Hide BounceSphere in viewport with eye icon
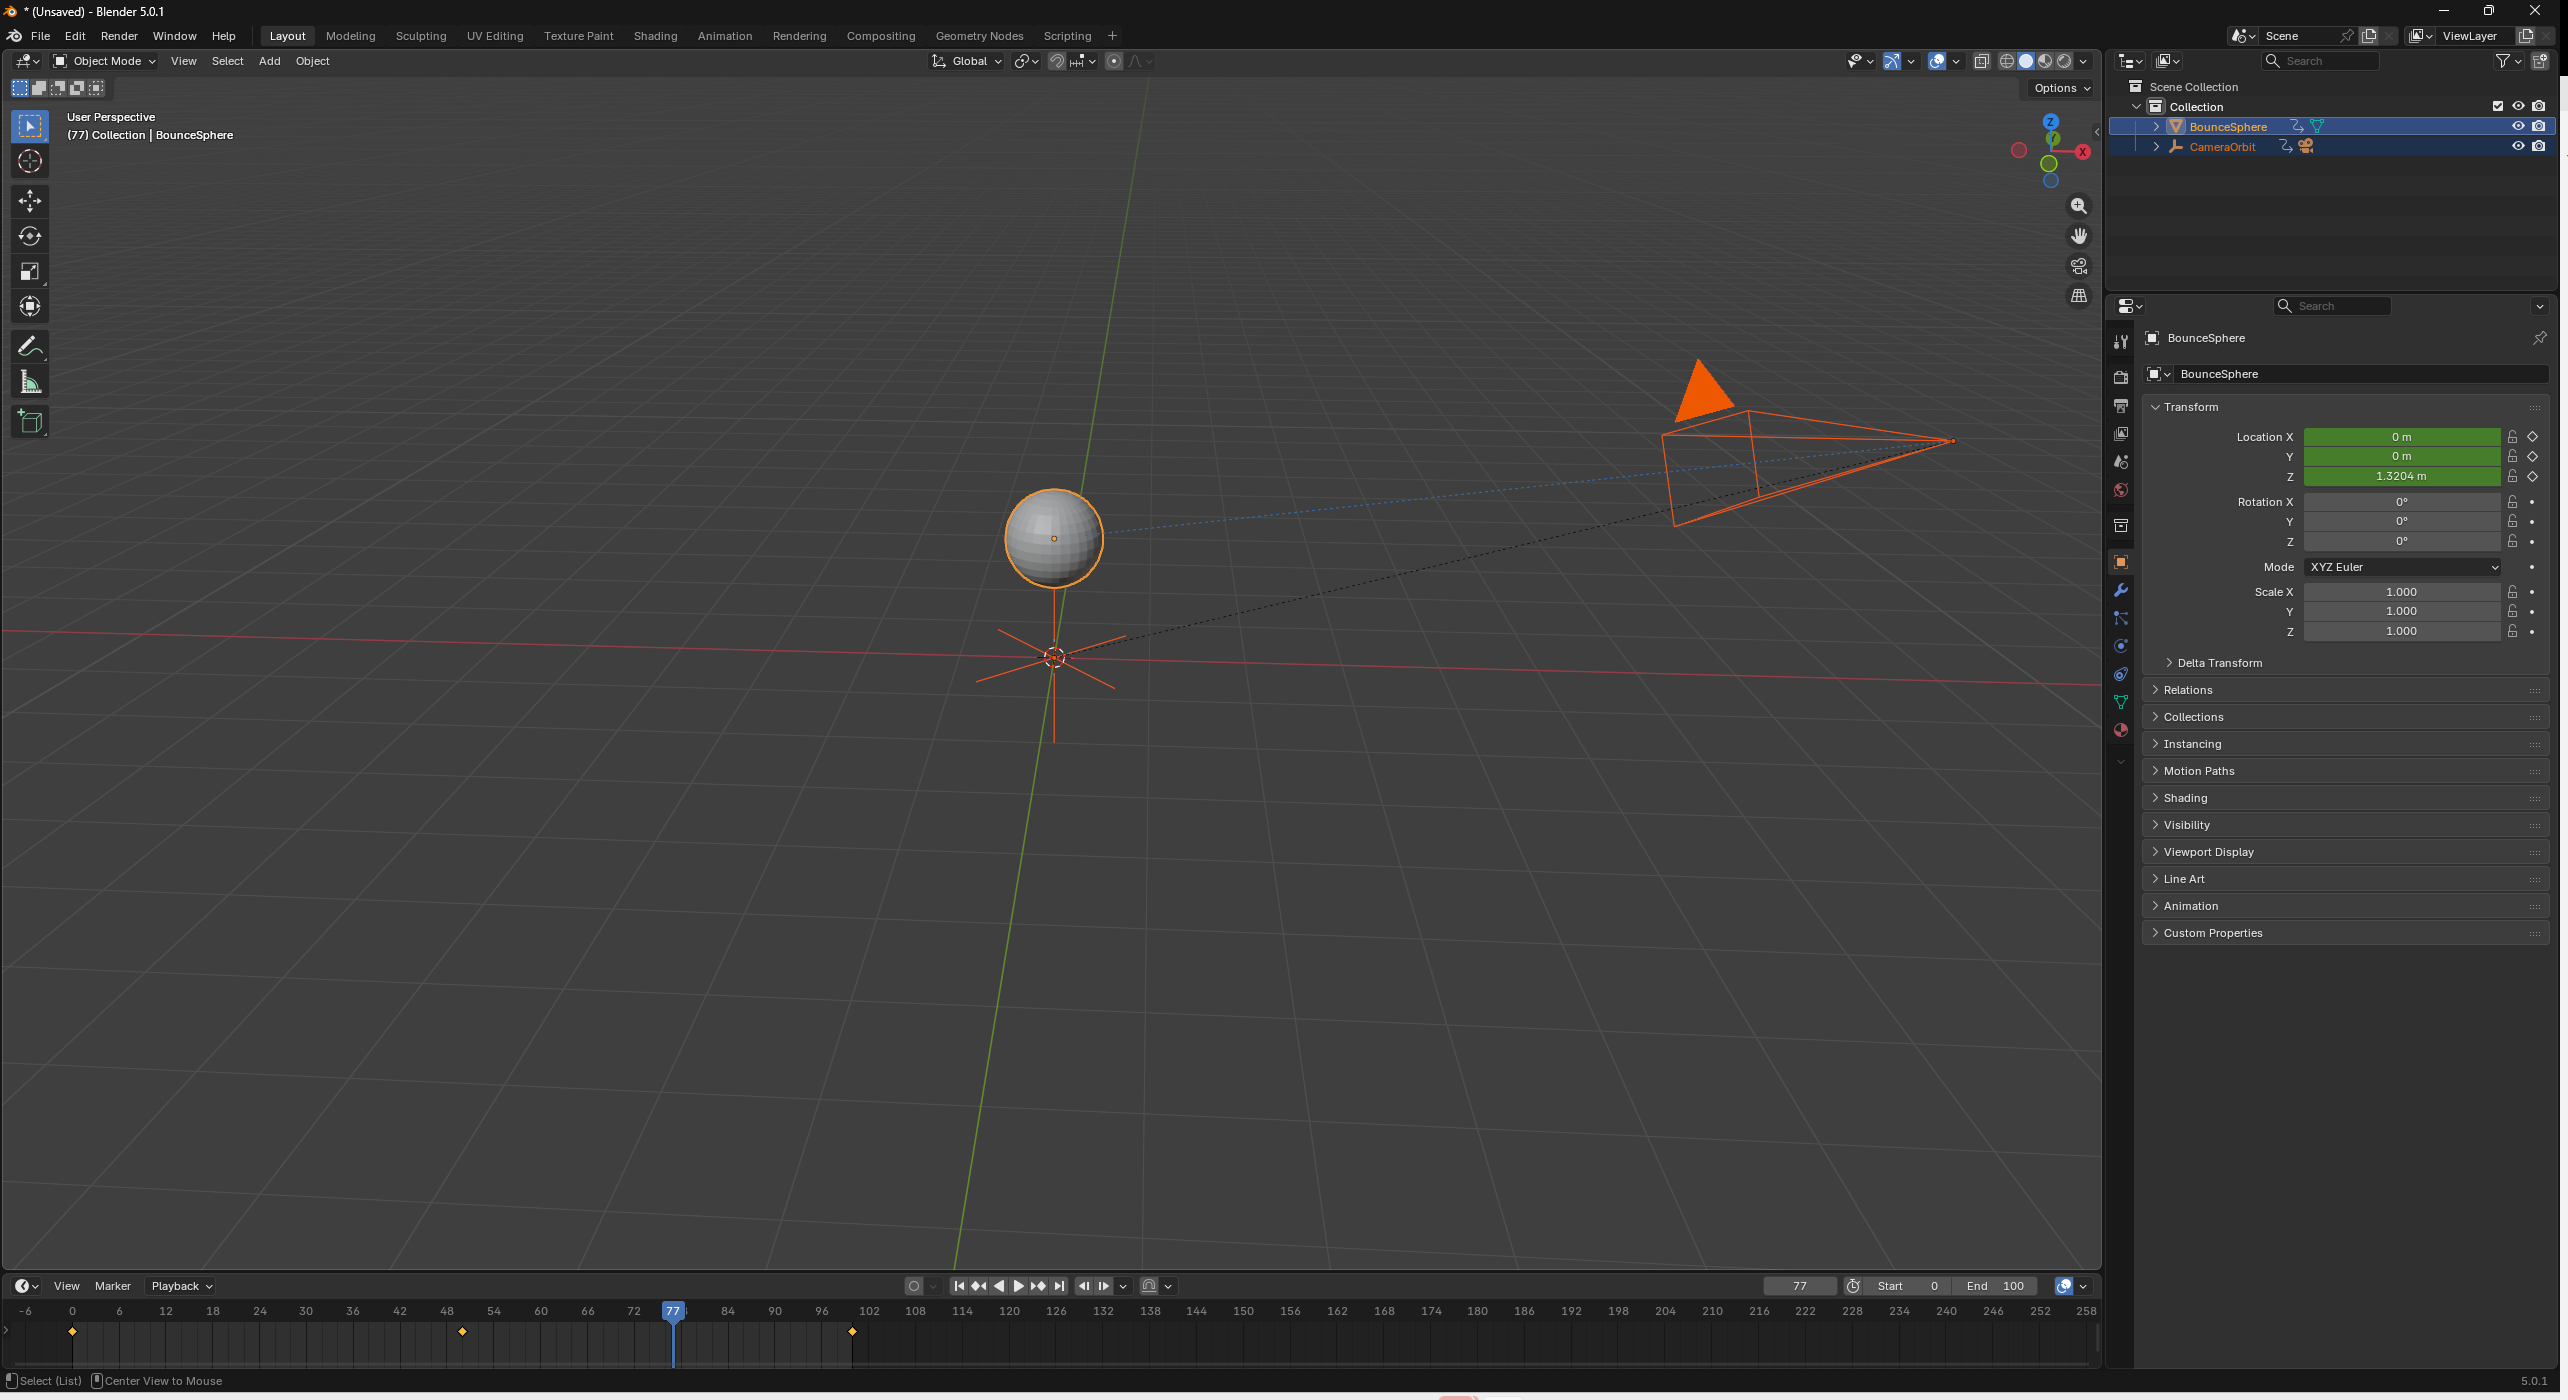 [x=2518, y=126]
